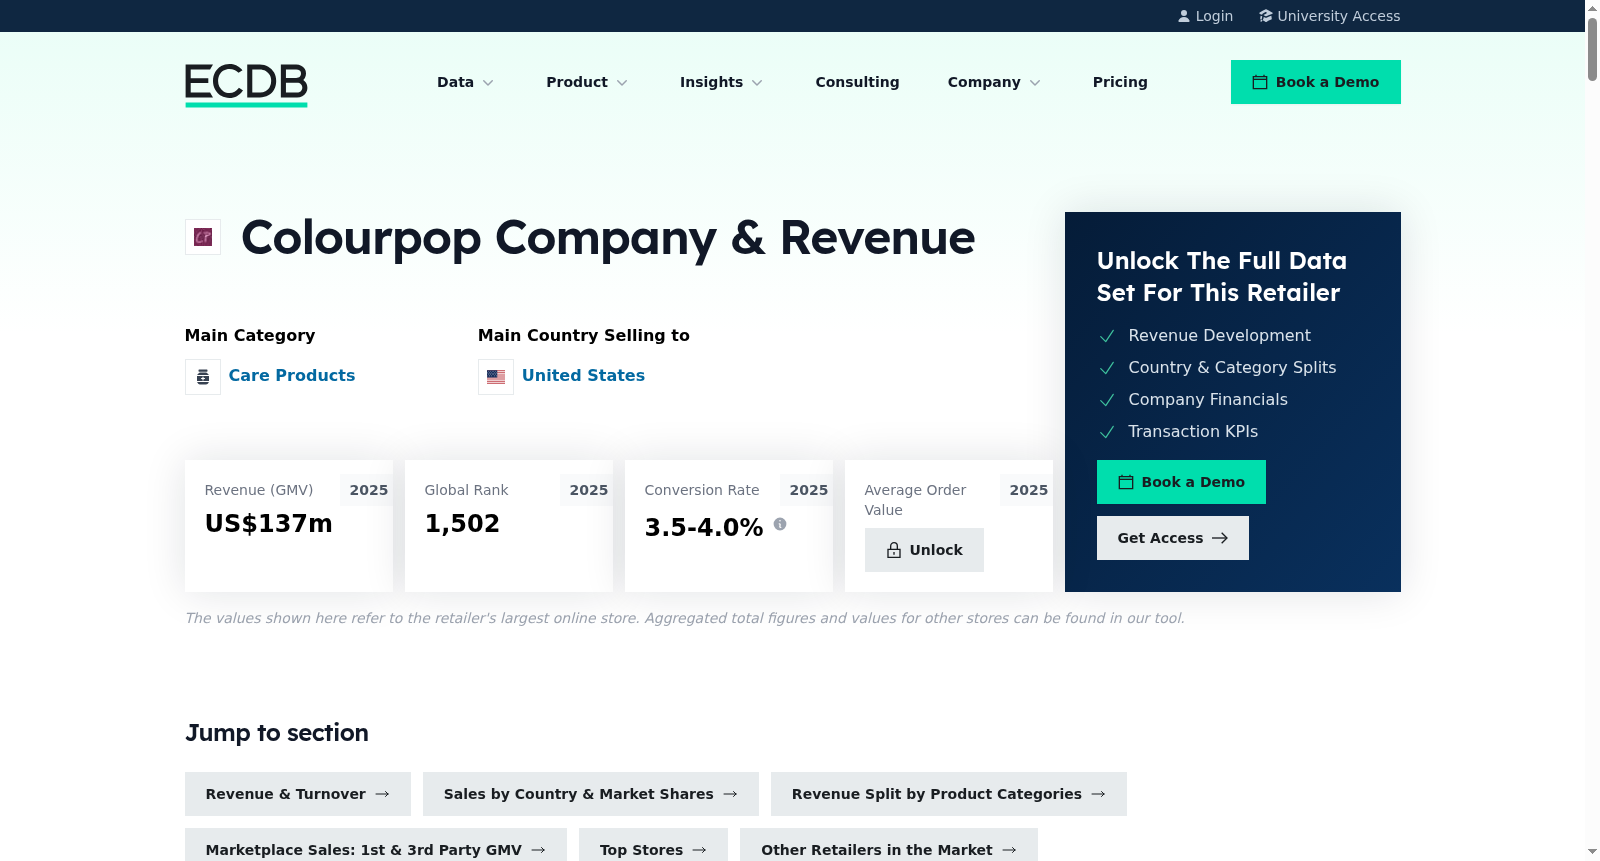Jump to Top Stores section
The image size is (1600, 861).
pyautogui.click(x=654, y=847)
